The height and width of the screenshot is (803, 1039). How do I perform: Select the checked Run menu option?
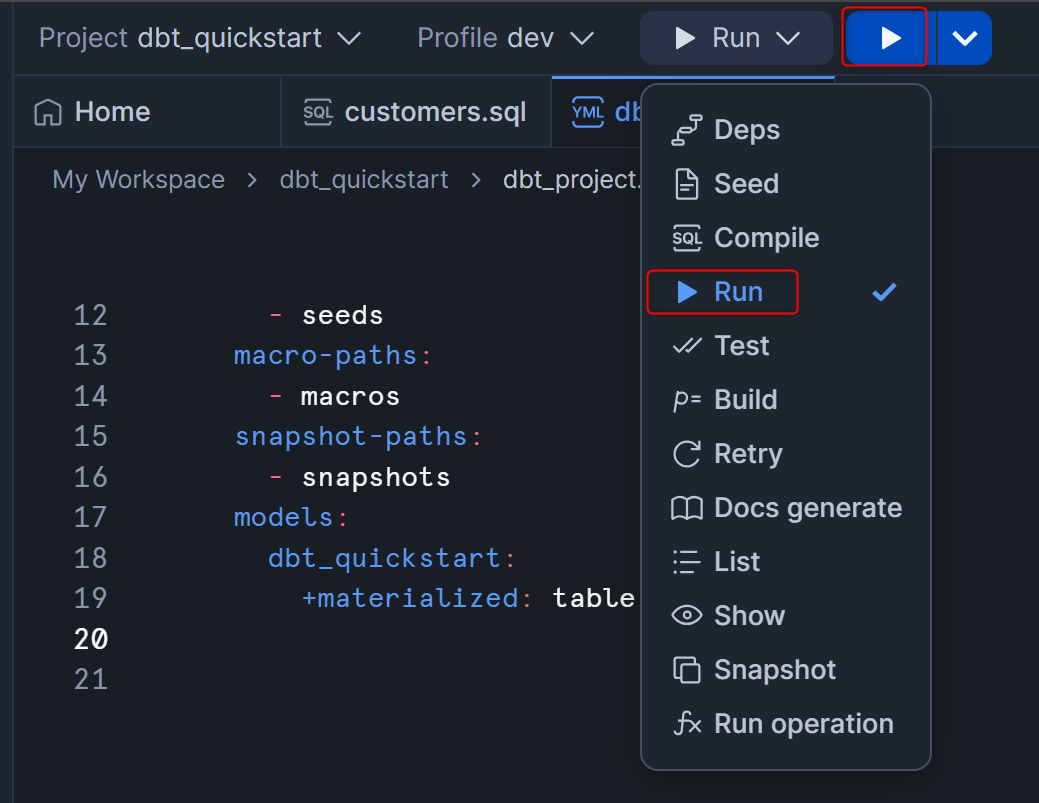click(738, 292)
